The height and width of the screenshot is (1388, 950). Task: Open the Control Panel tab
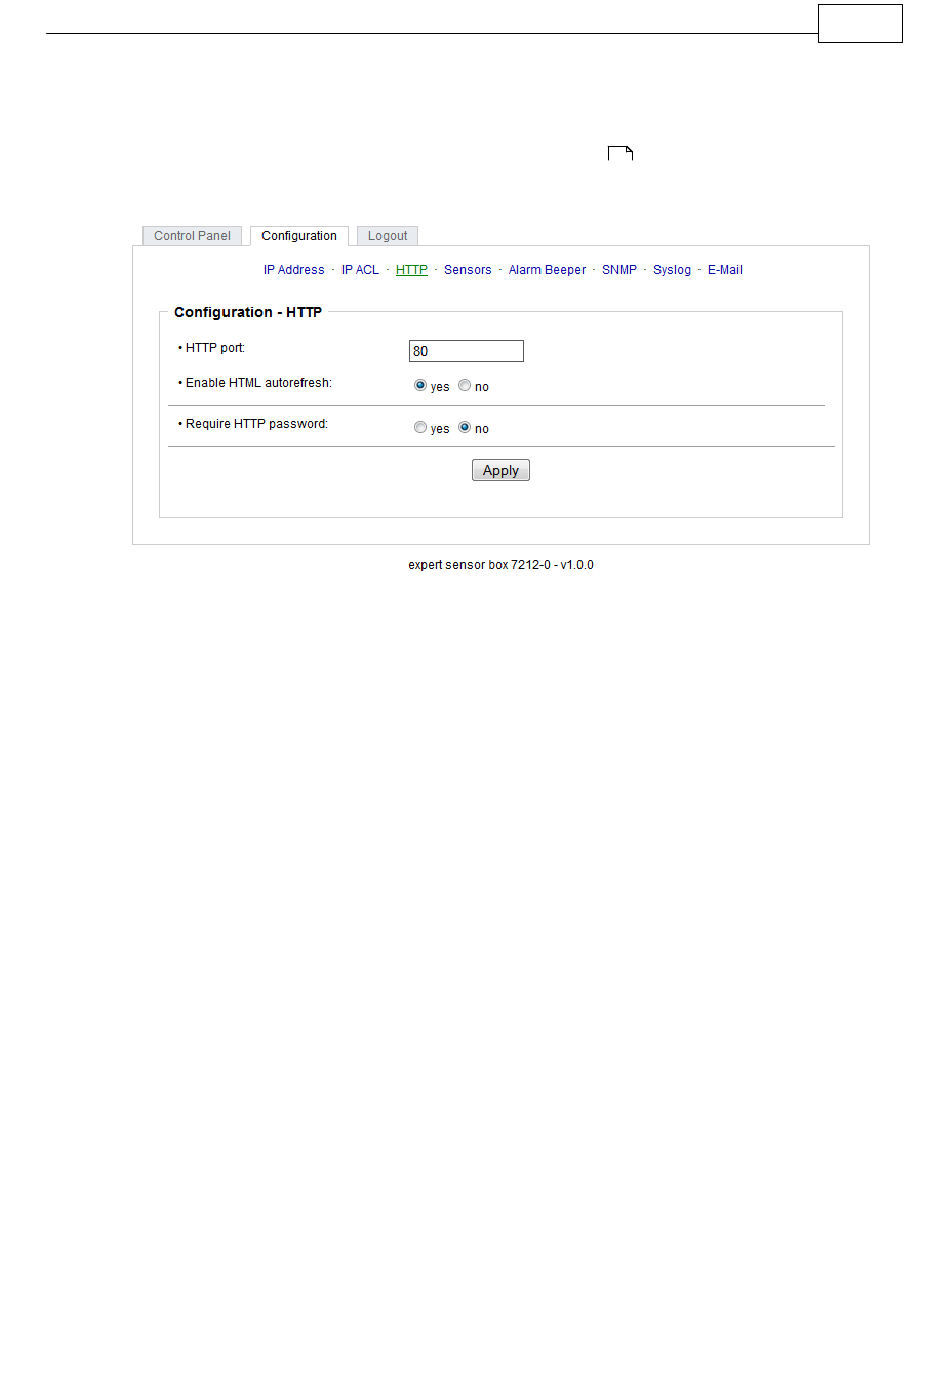pos(192,236)
